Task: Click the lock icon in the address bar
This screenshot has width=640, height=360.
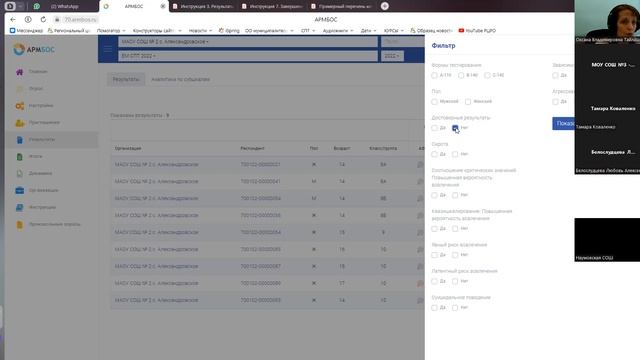Action: pos(58,20)
